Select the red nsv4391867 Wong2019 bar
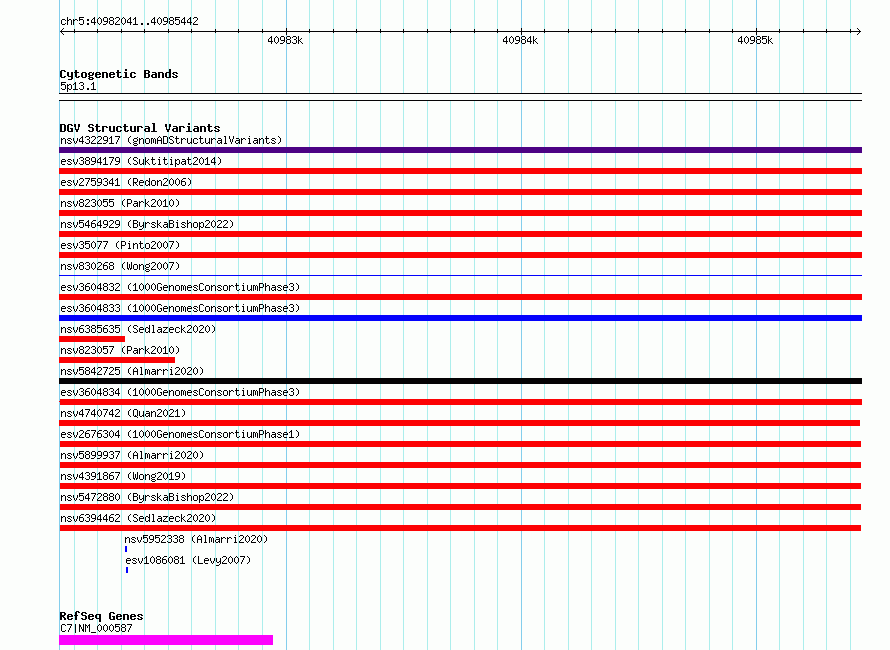The height and width of the screenshot is (650, 890). 460,486
